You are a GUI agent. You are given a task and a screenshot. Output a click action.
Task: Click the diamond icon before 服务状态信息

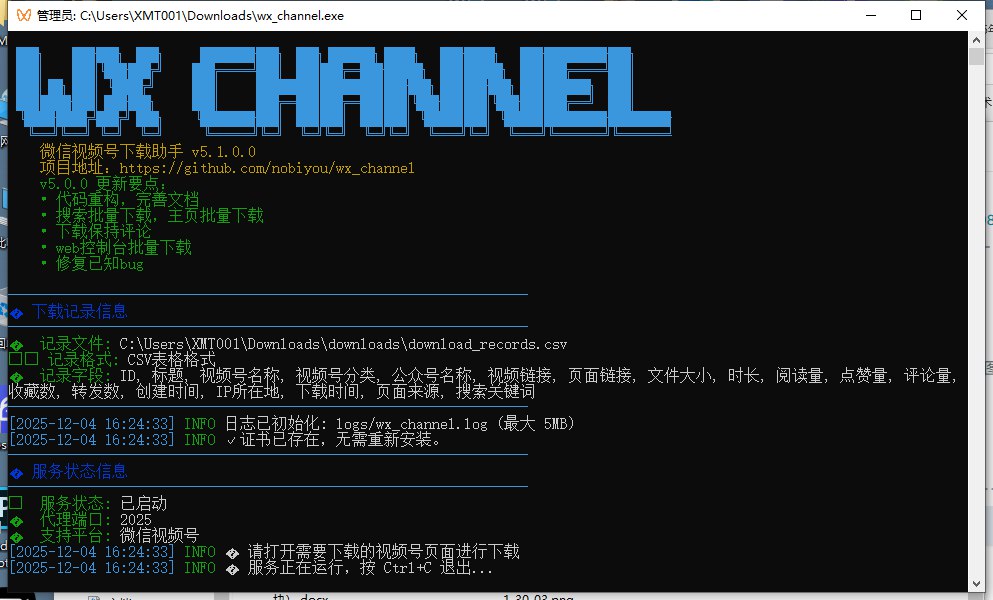(16, 472)
